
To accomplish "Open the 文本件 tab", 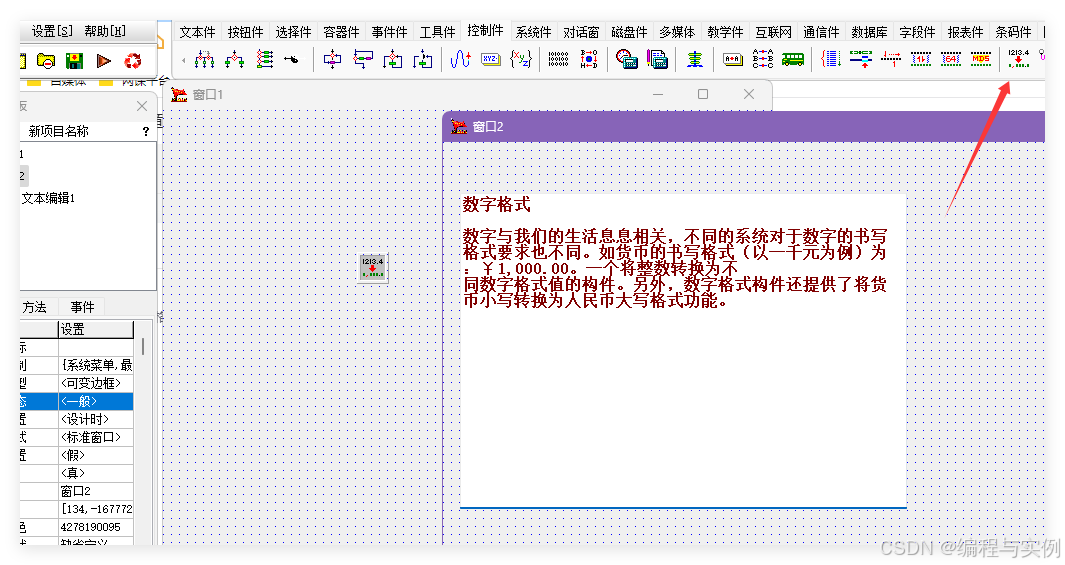I will pyautogui.click(x=197, y=32).
